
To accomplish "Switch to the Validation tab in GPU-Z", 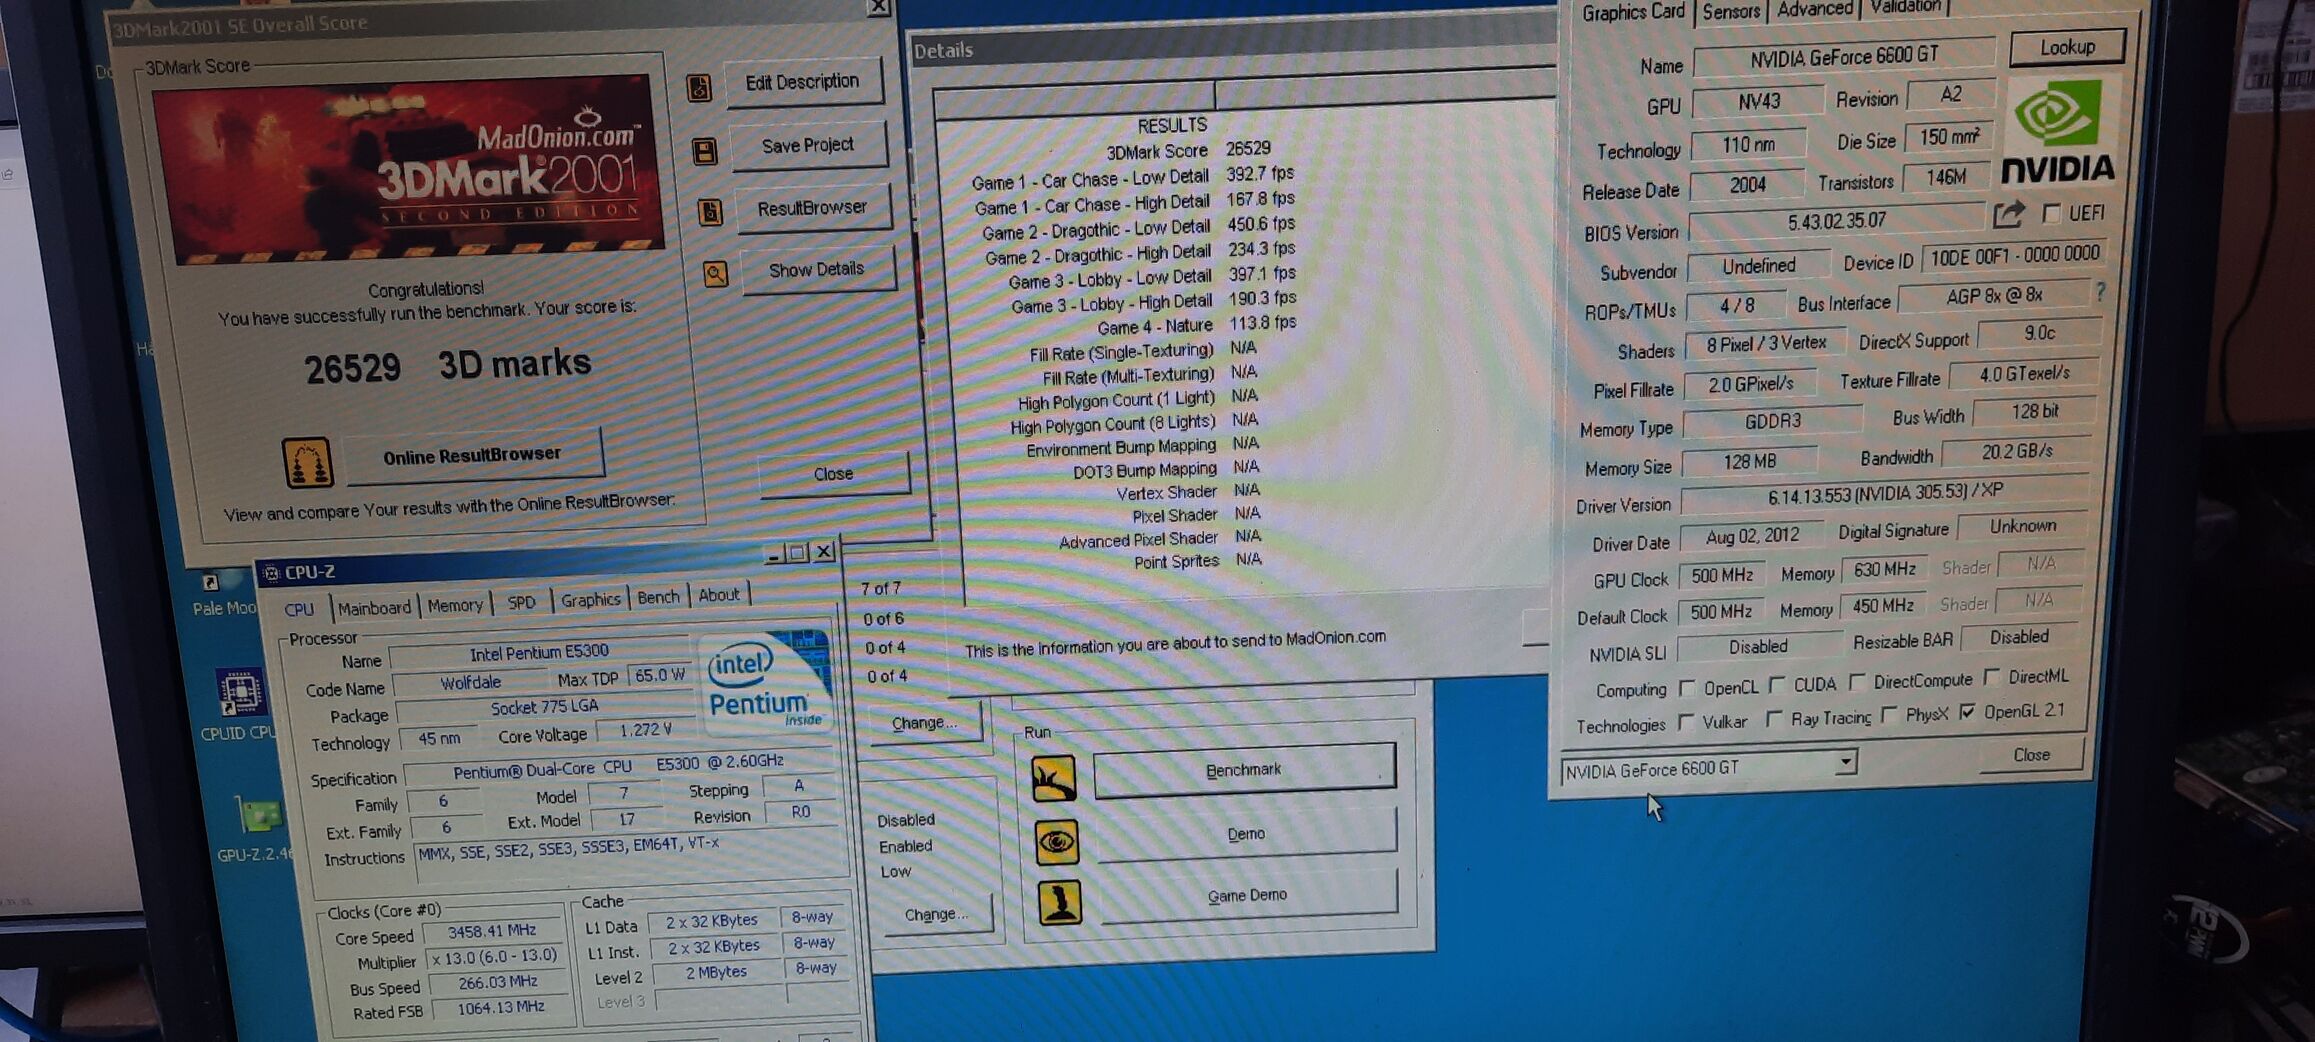I will pos(1904,7).
